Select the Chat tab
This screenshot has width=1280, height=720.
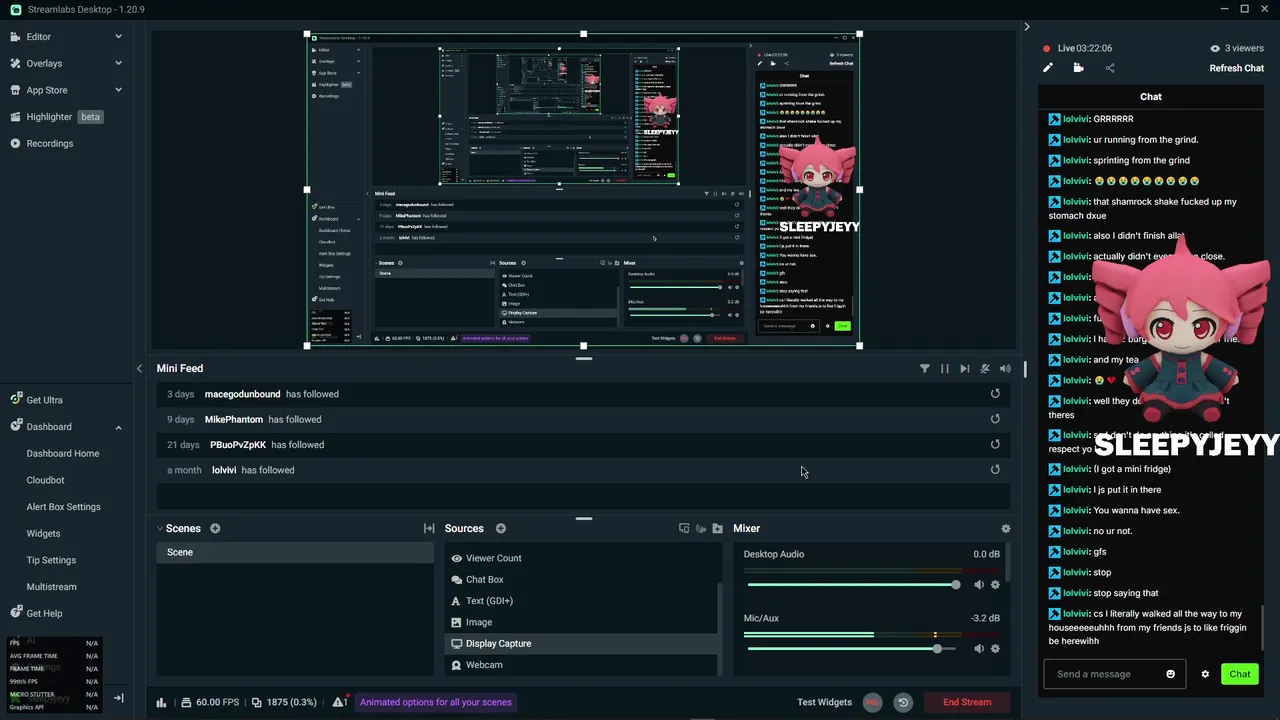click(x=1150, y=97)
